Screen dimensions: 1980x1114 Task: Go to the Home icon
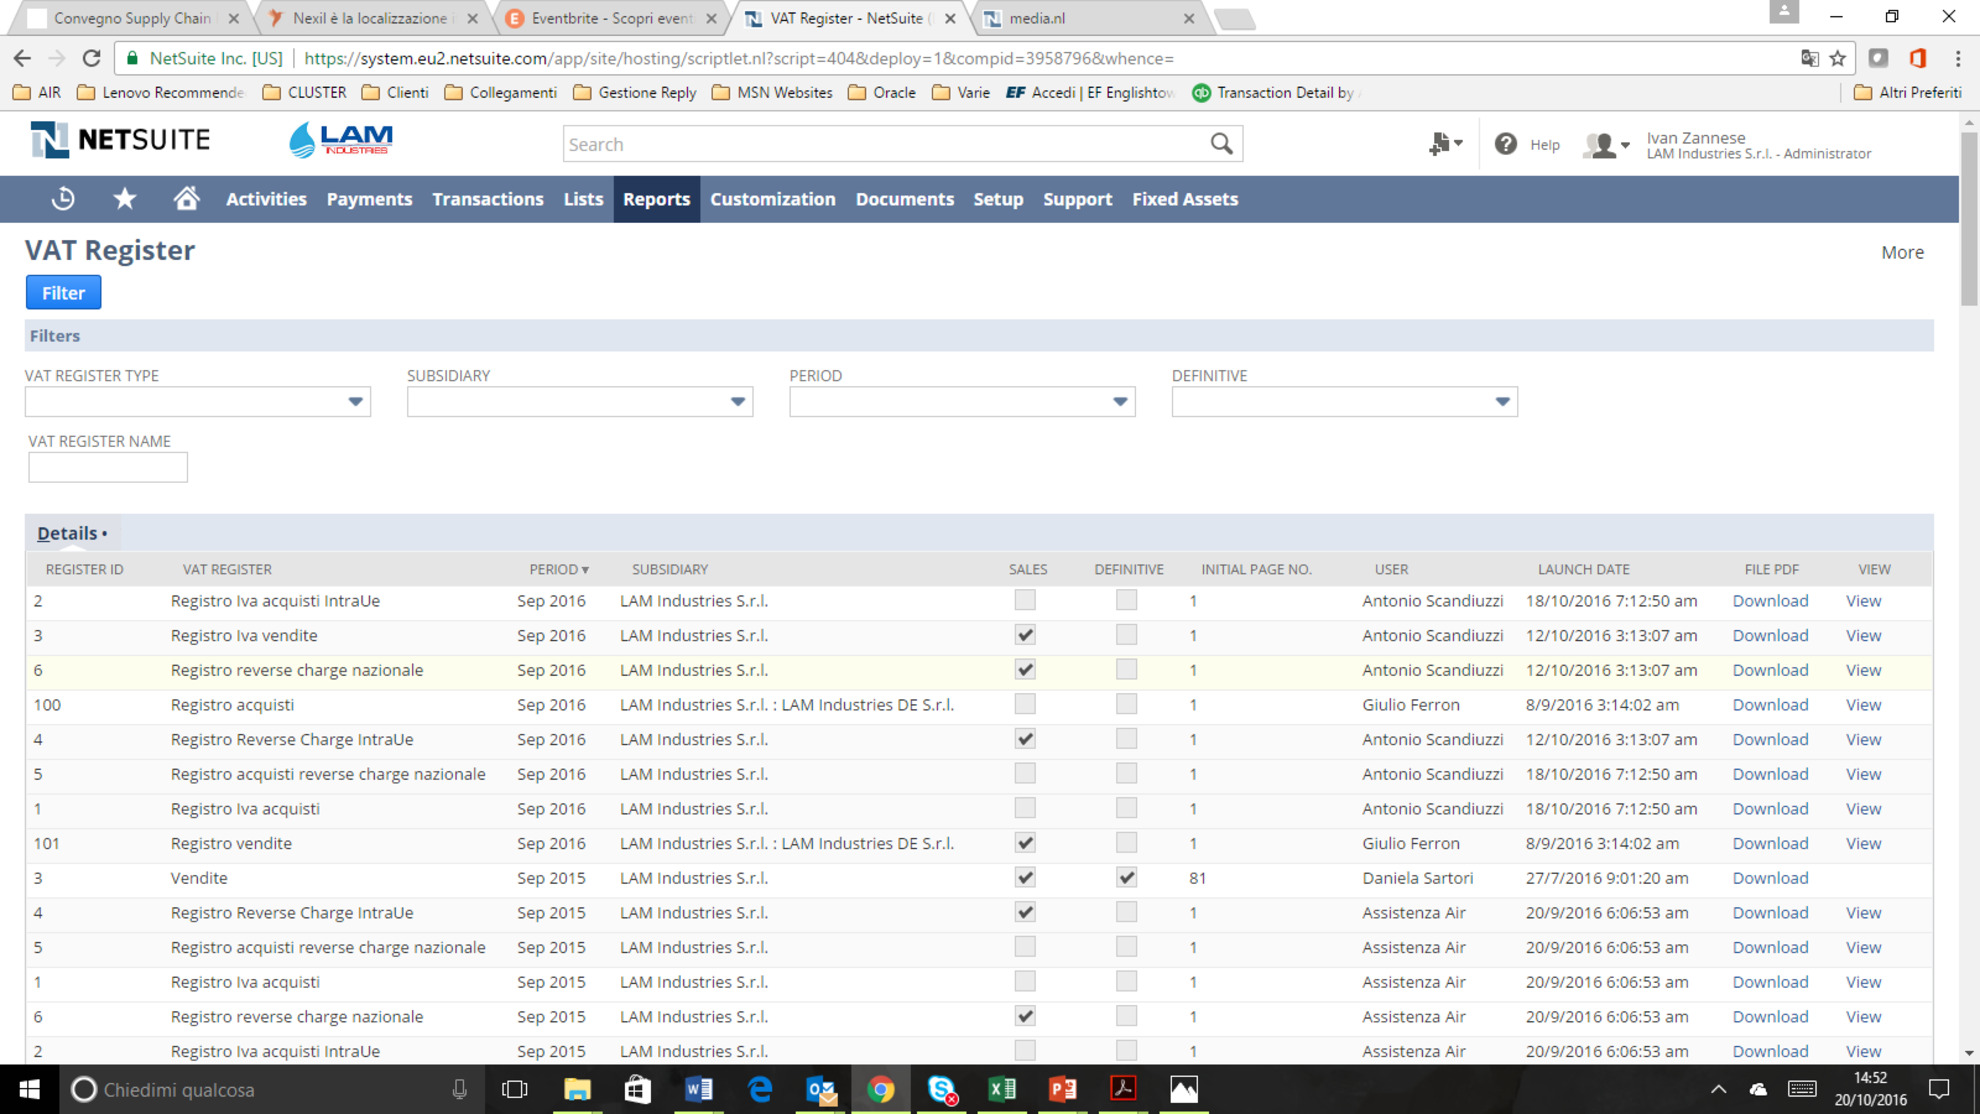click(186, 198)
